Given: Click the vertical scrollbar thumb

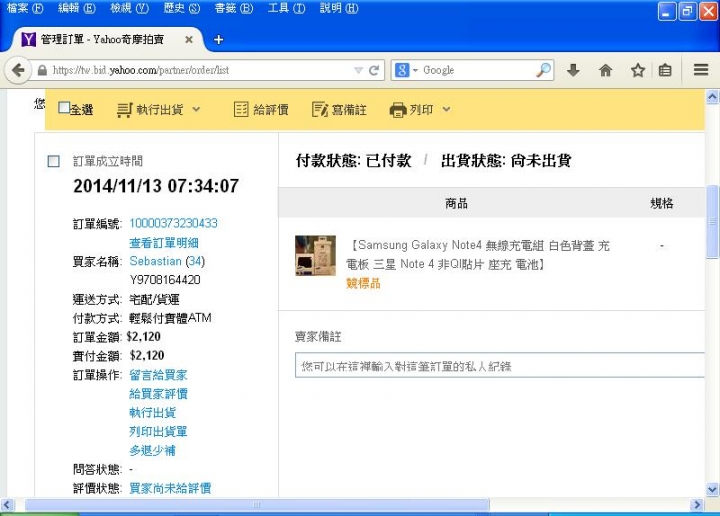Looking at the screenshot, I should click(712, 221).
